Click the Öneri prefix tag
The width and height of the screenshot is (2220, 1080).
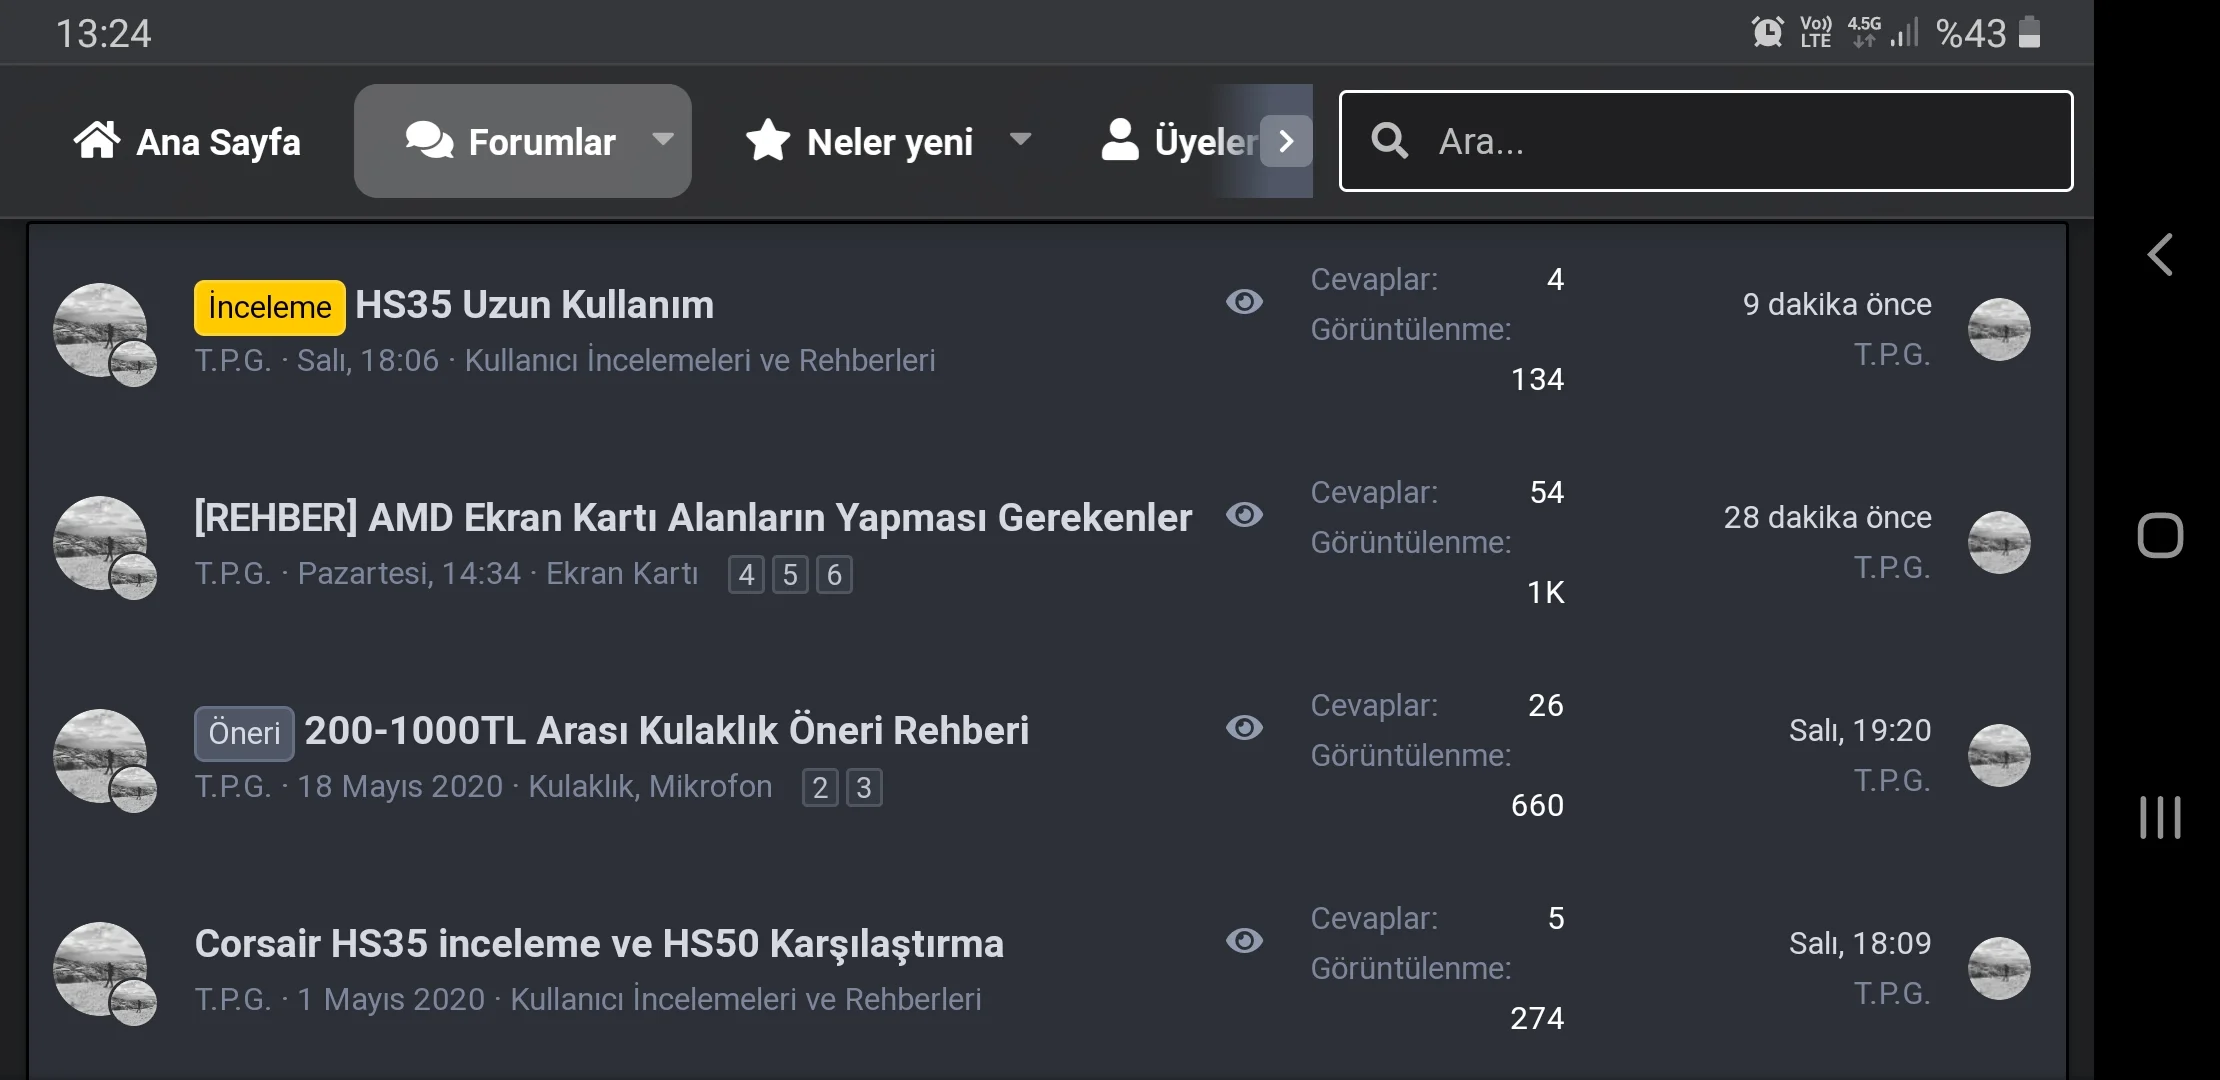(x=244, y=733)
